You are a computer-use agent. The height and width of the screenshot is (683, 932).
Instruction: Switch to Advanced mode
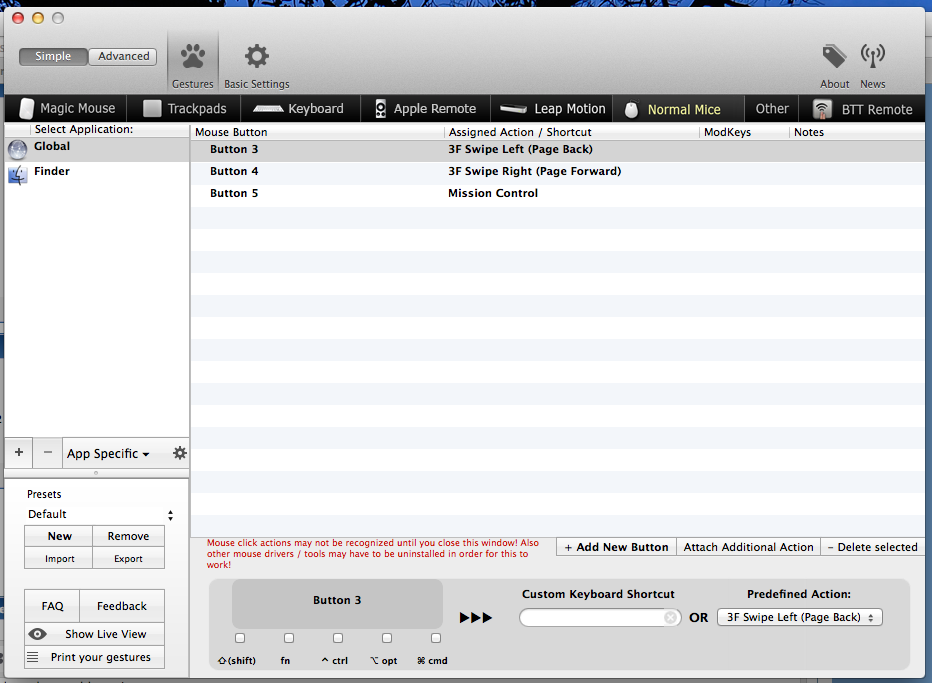pos(124,56)
